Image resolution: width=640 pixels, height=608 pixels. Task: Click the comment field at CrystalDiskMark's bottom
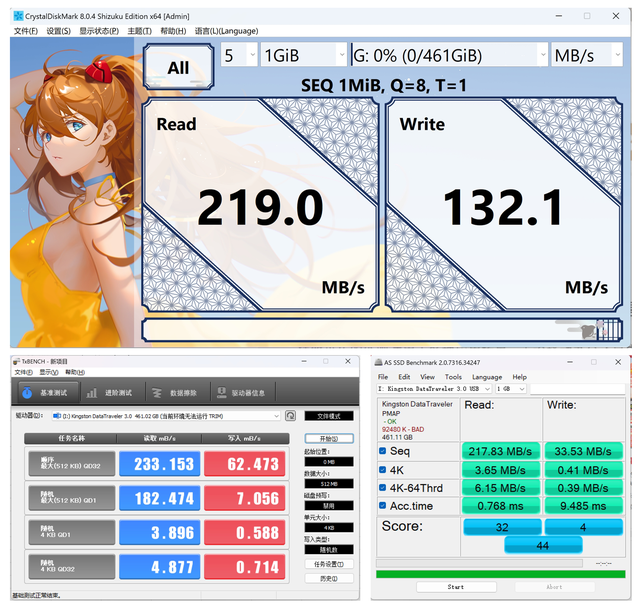tap(382, 330)
